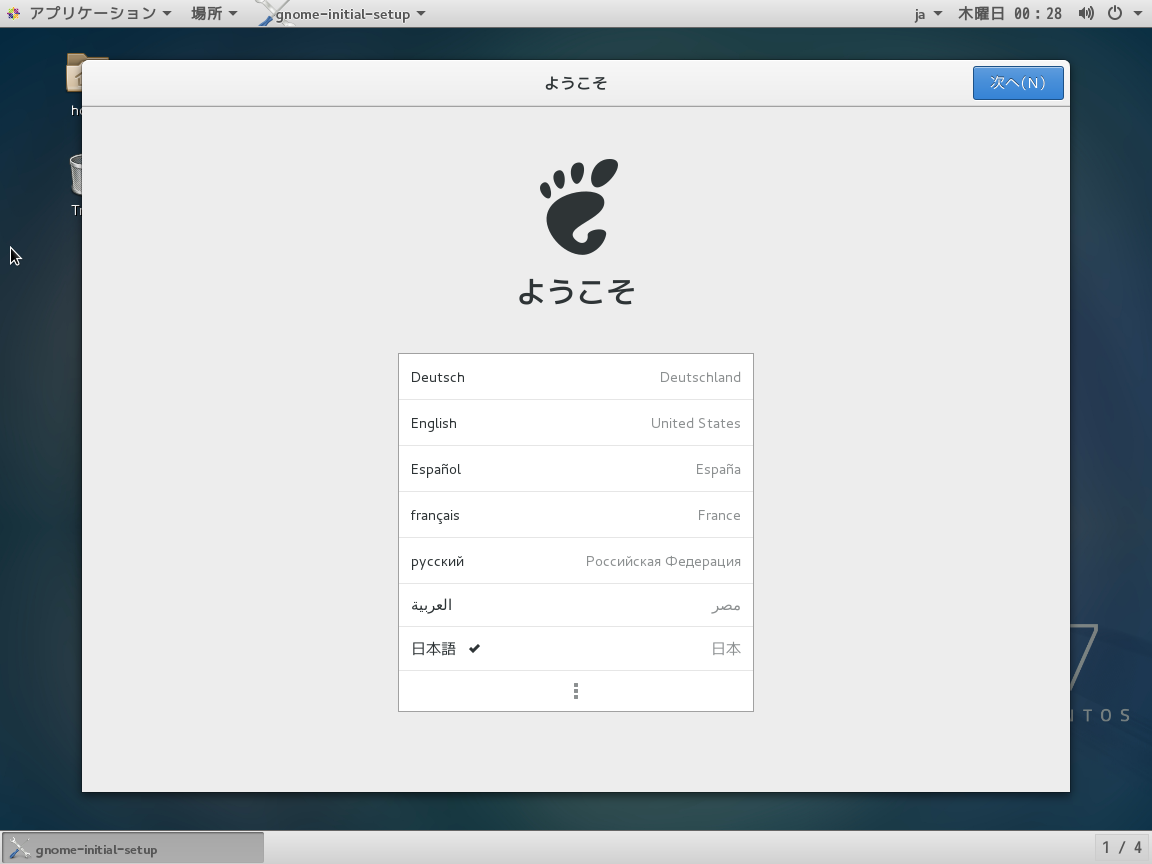Select Español language row

pos(576,469)
